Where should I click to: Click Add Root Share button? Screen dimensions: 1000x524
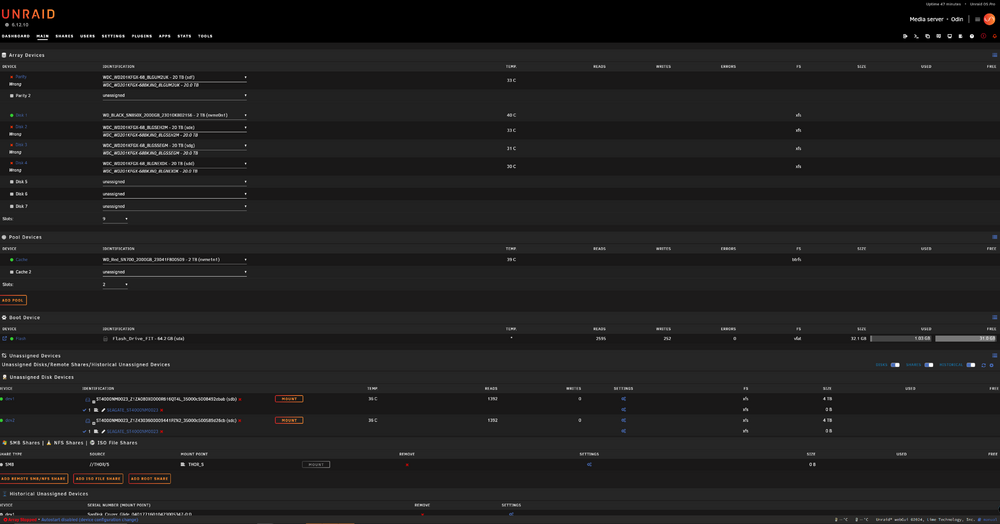coord(150,479)
